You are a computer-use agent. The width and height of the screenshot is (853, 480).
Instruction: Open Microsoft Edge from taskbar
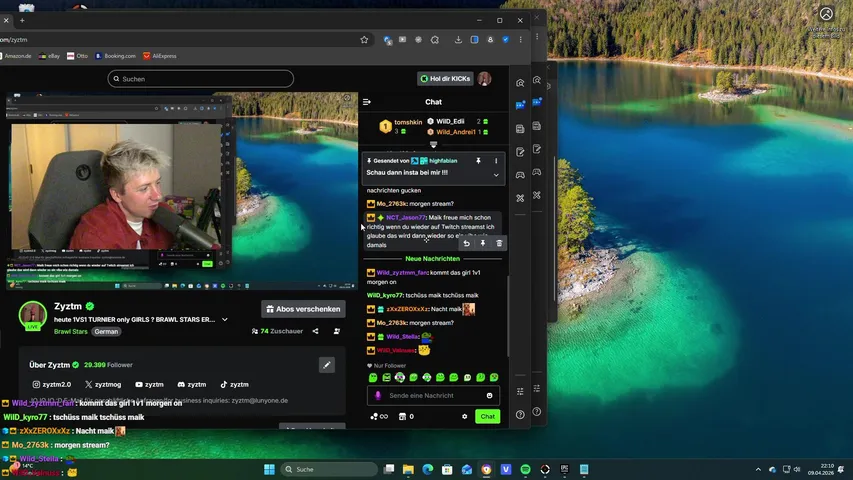428,469
